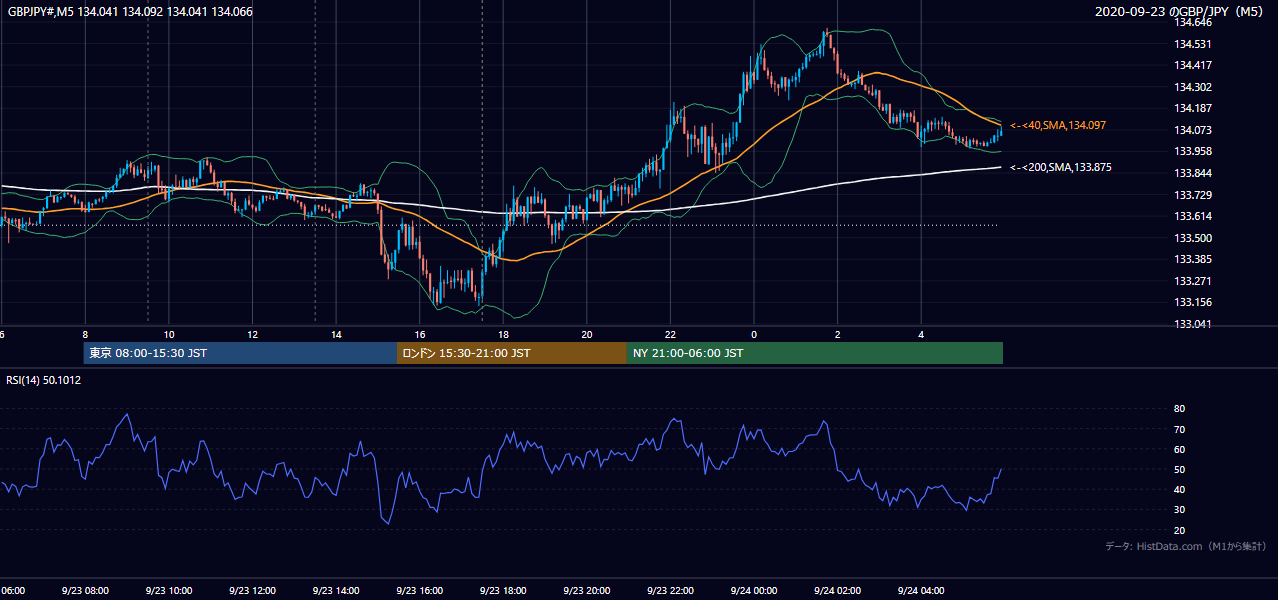1278x600 pixels.
Task: Click the RSI(14) 50.1012 indicator label
Action: pos(45,380)
